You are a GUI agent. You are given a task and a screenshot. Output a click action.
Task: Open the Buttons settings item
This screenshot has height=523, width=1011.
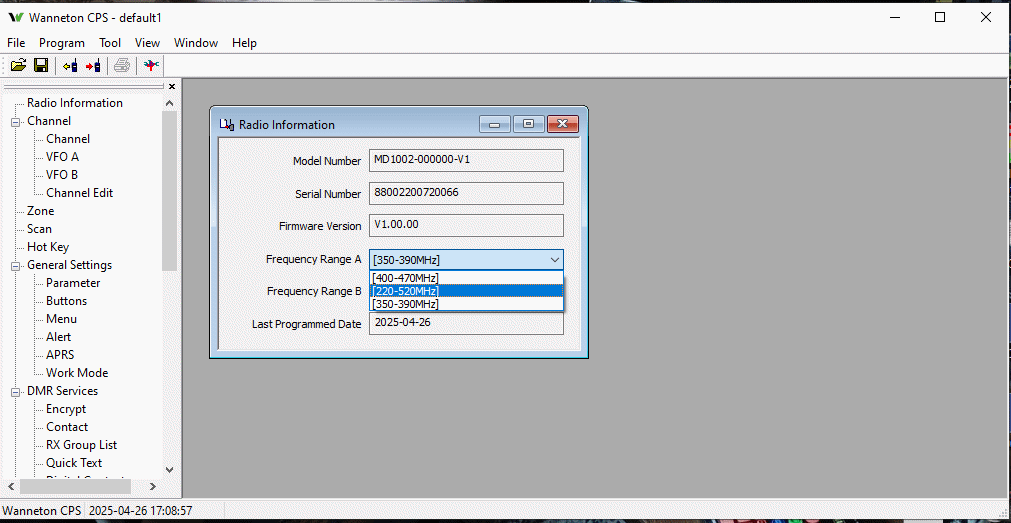click(x=66, y=301)
